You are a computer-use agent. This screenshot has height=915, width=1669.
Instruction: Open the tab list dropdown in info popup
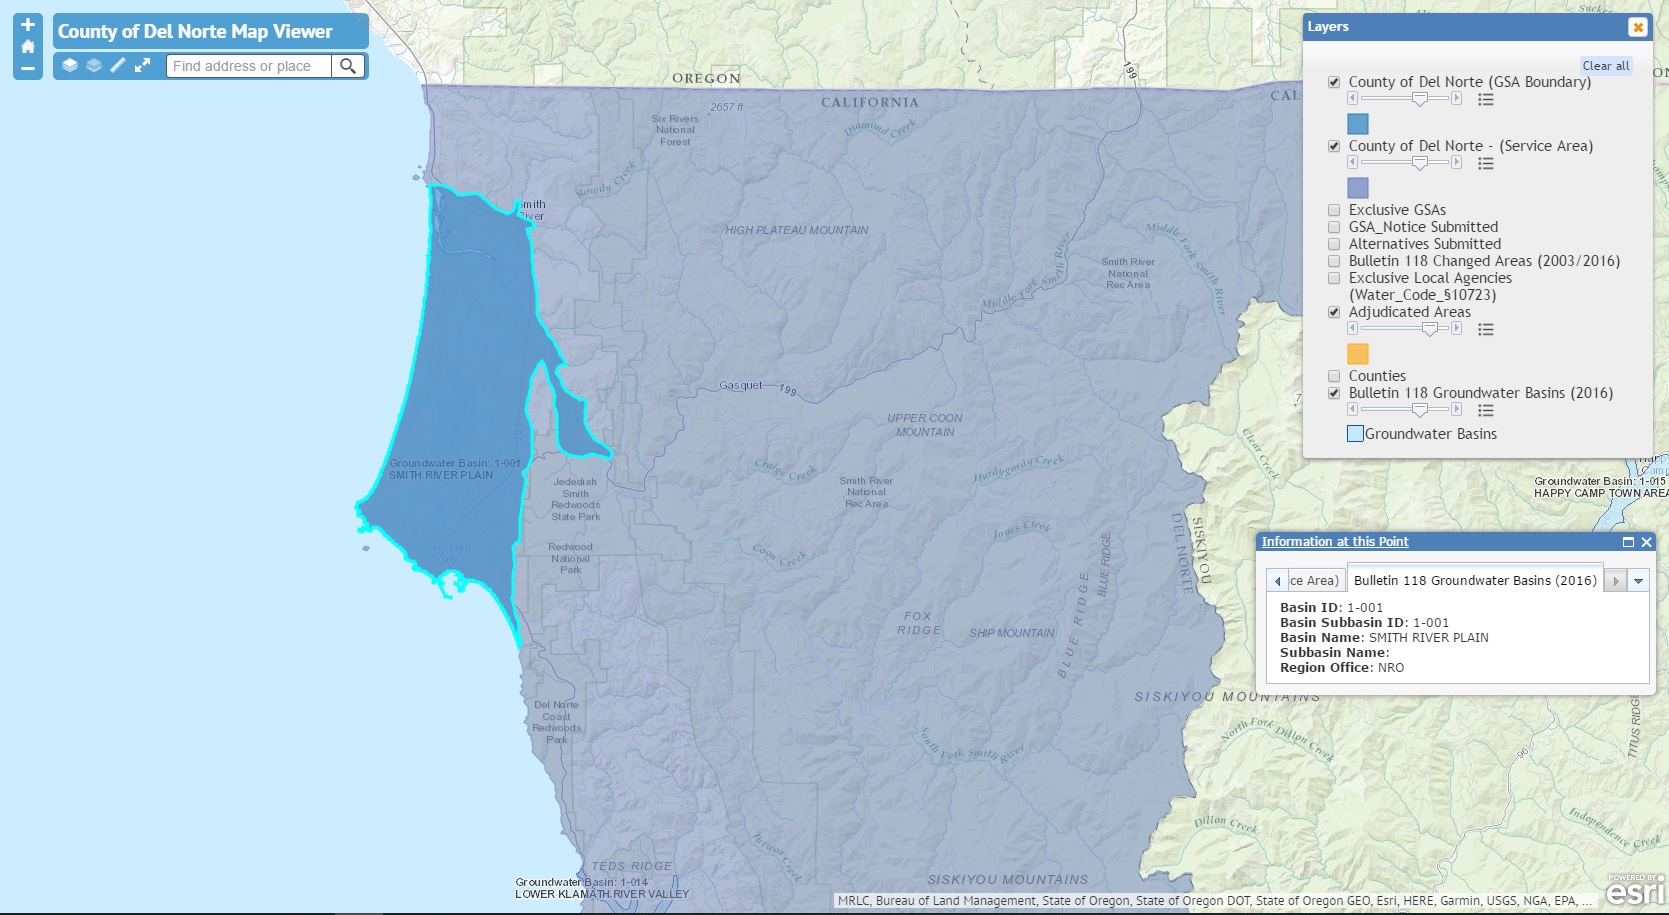click(x=1638, y=581)
